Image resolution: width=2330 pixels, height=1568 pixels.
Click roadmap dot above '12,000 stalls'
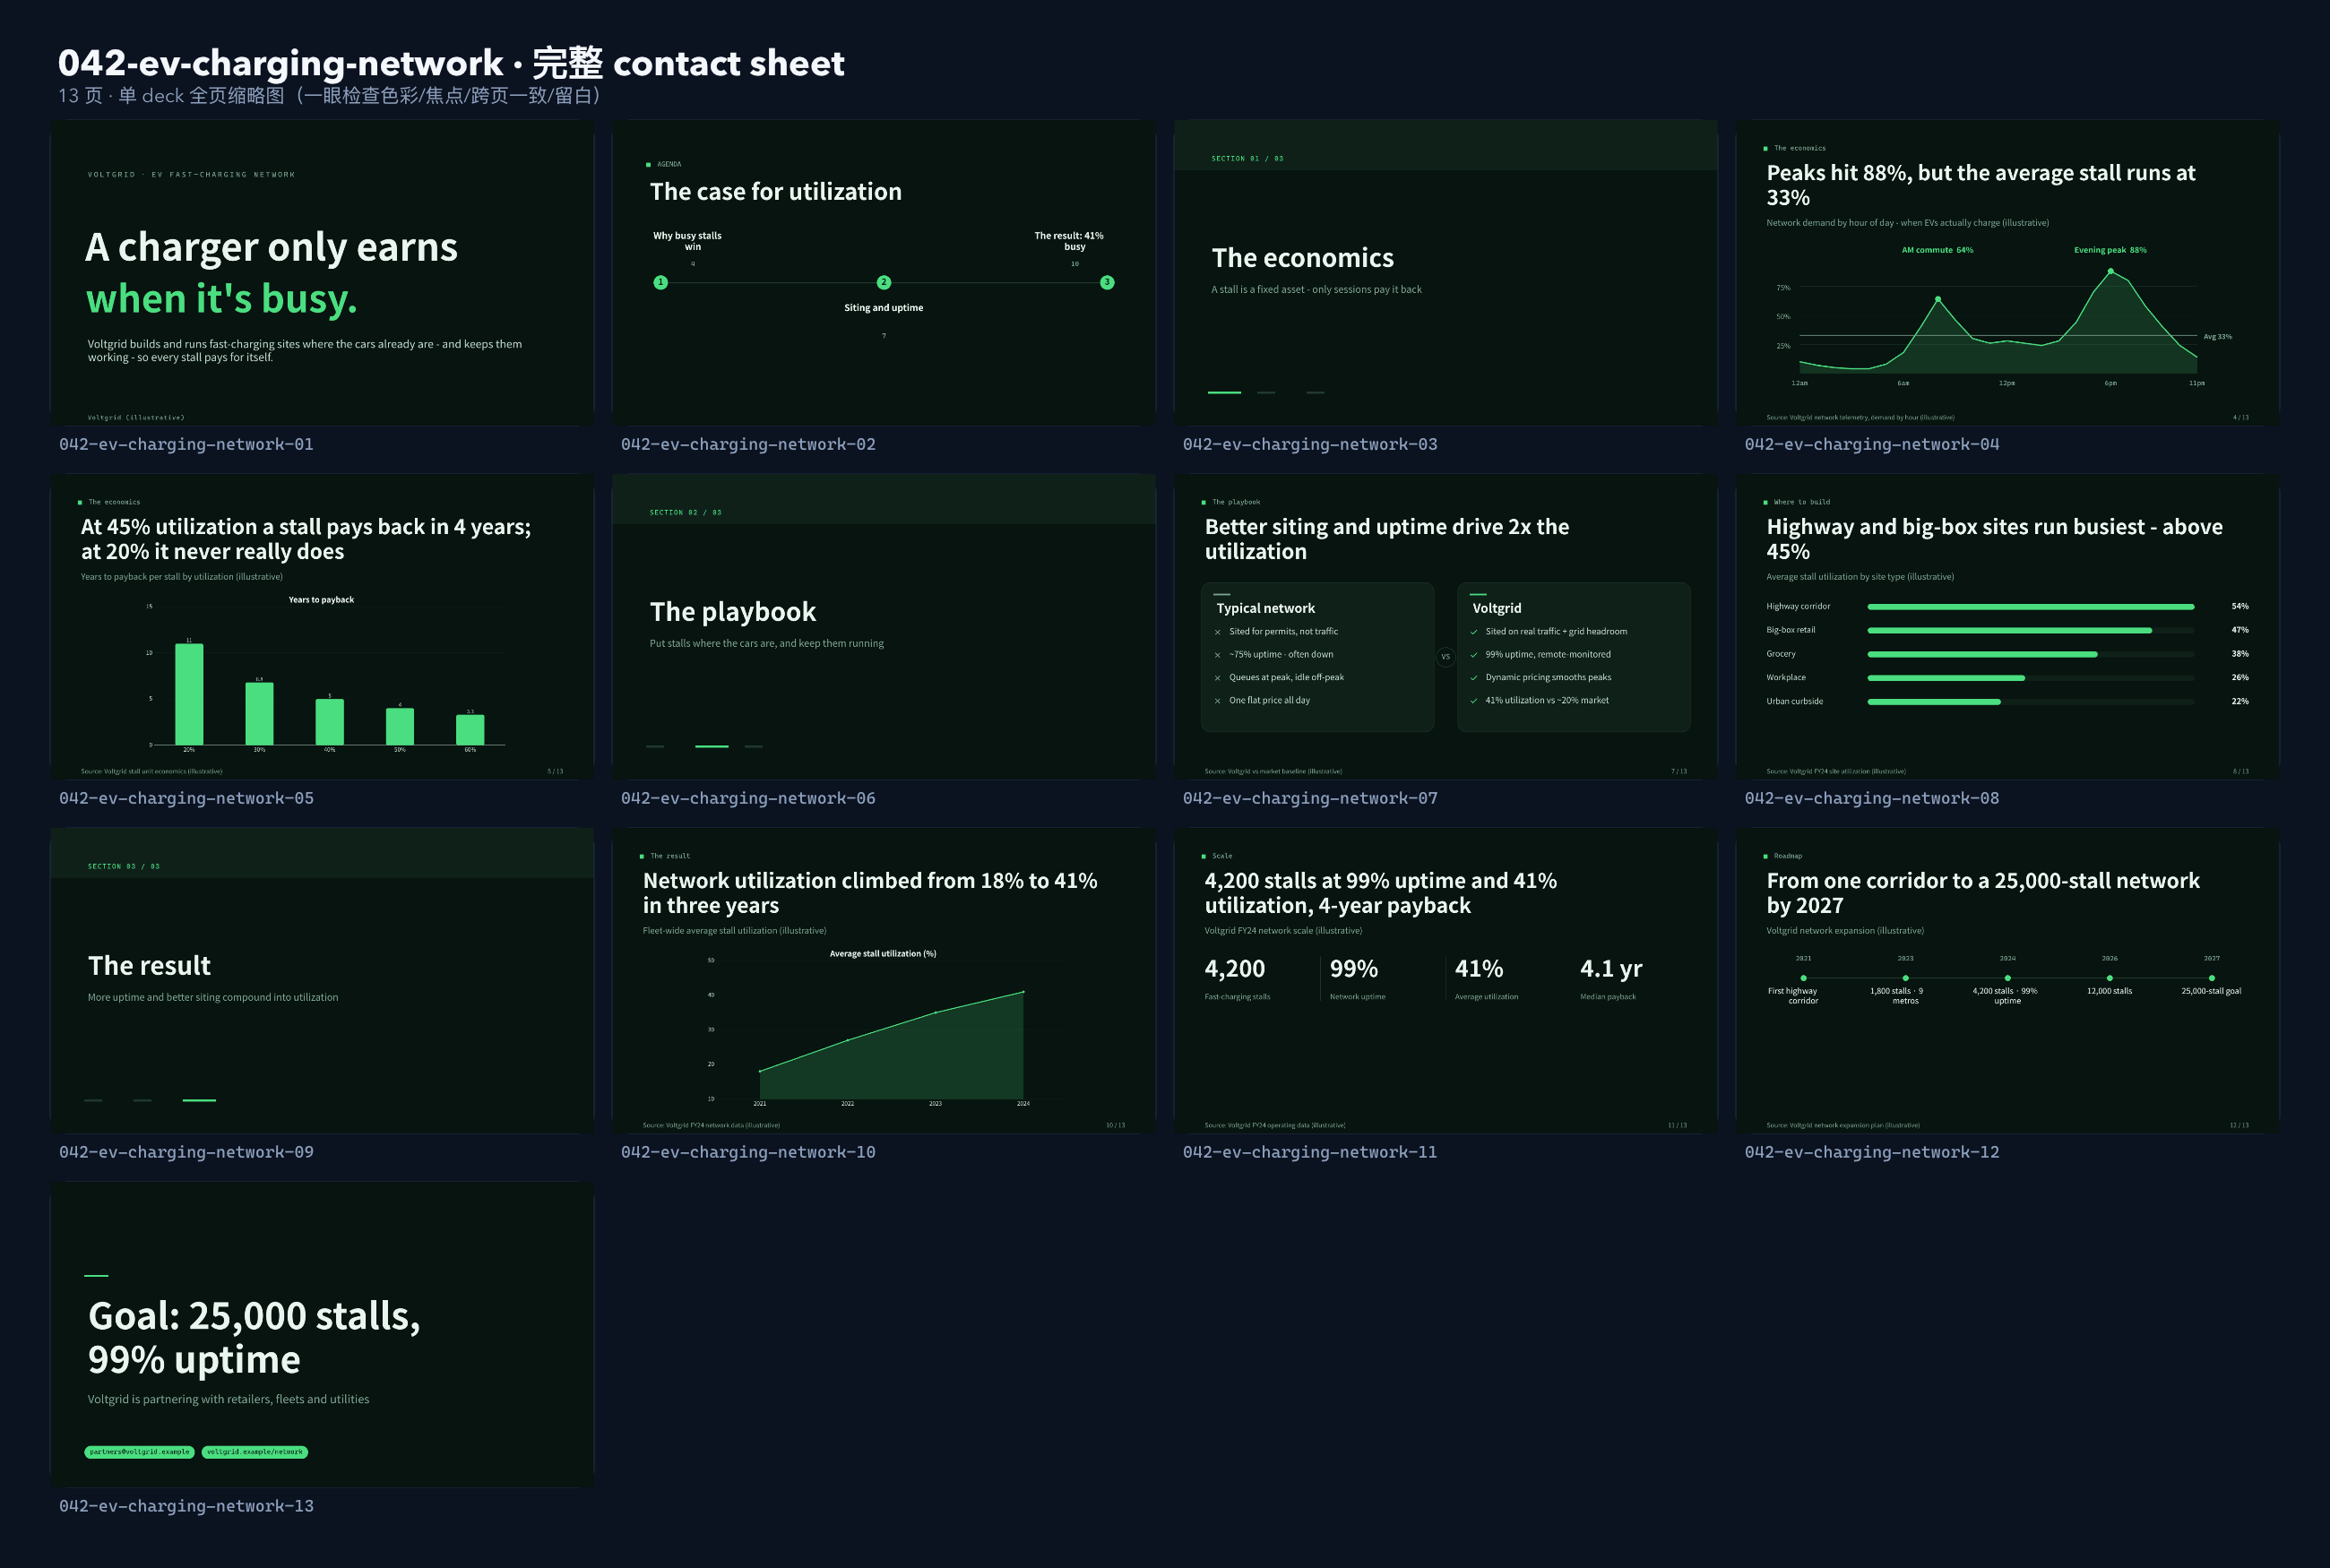[x=2109, y=978]
